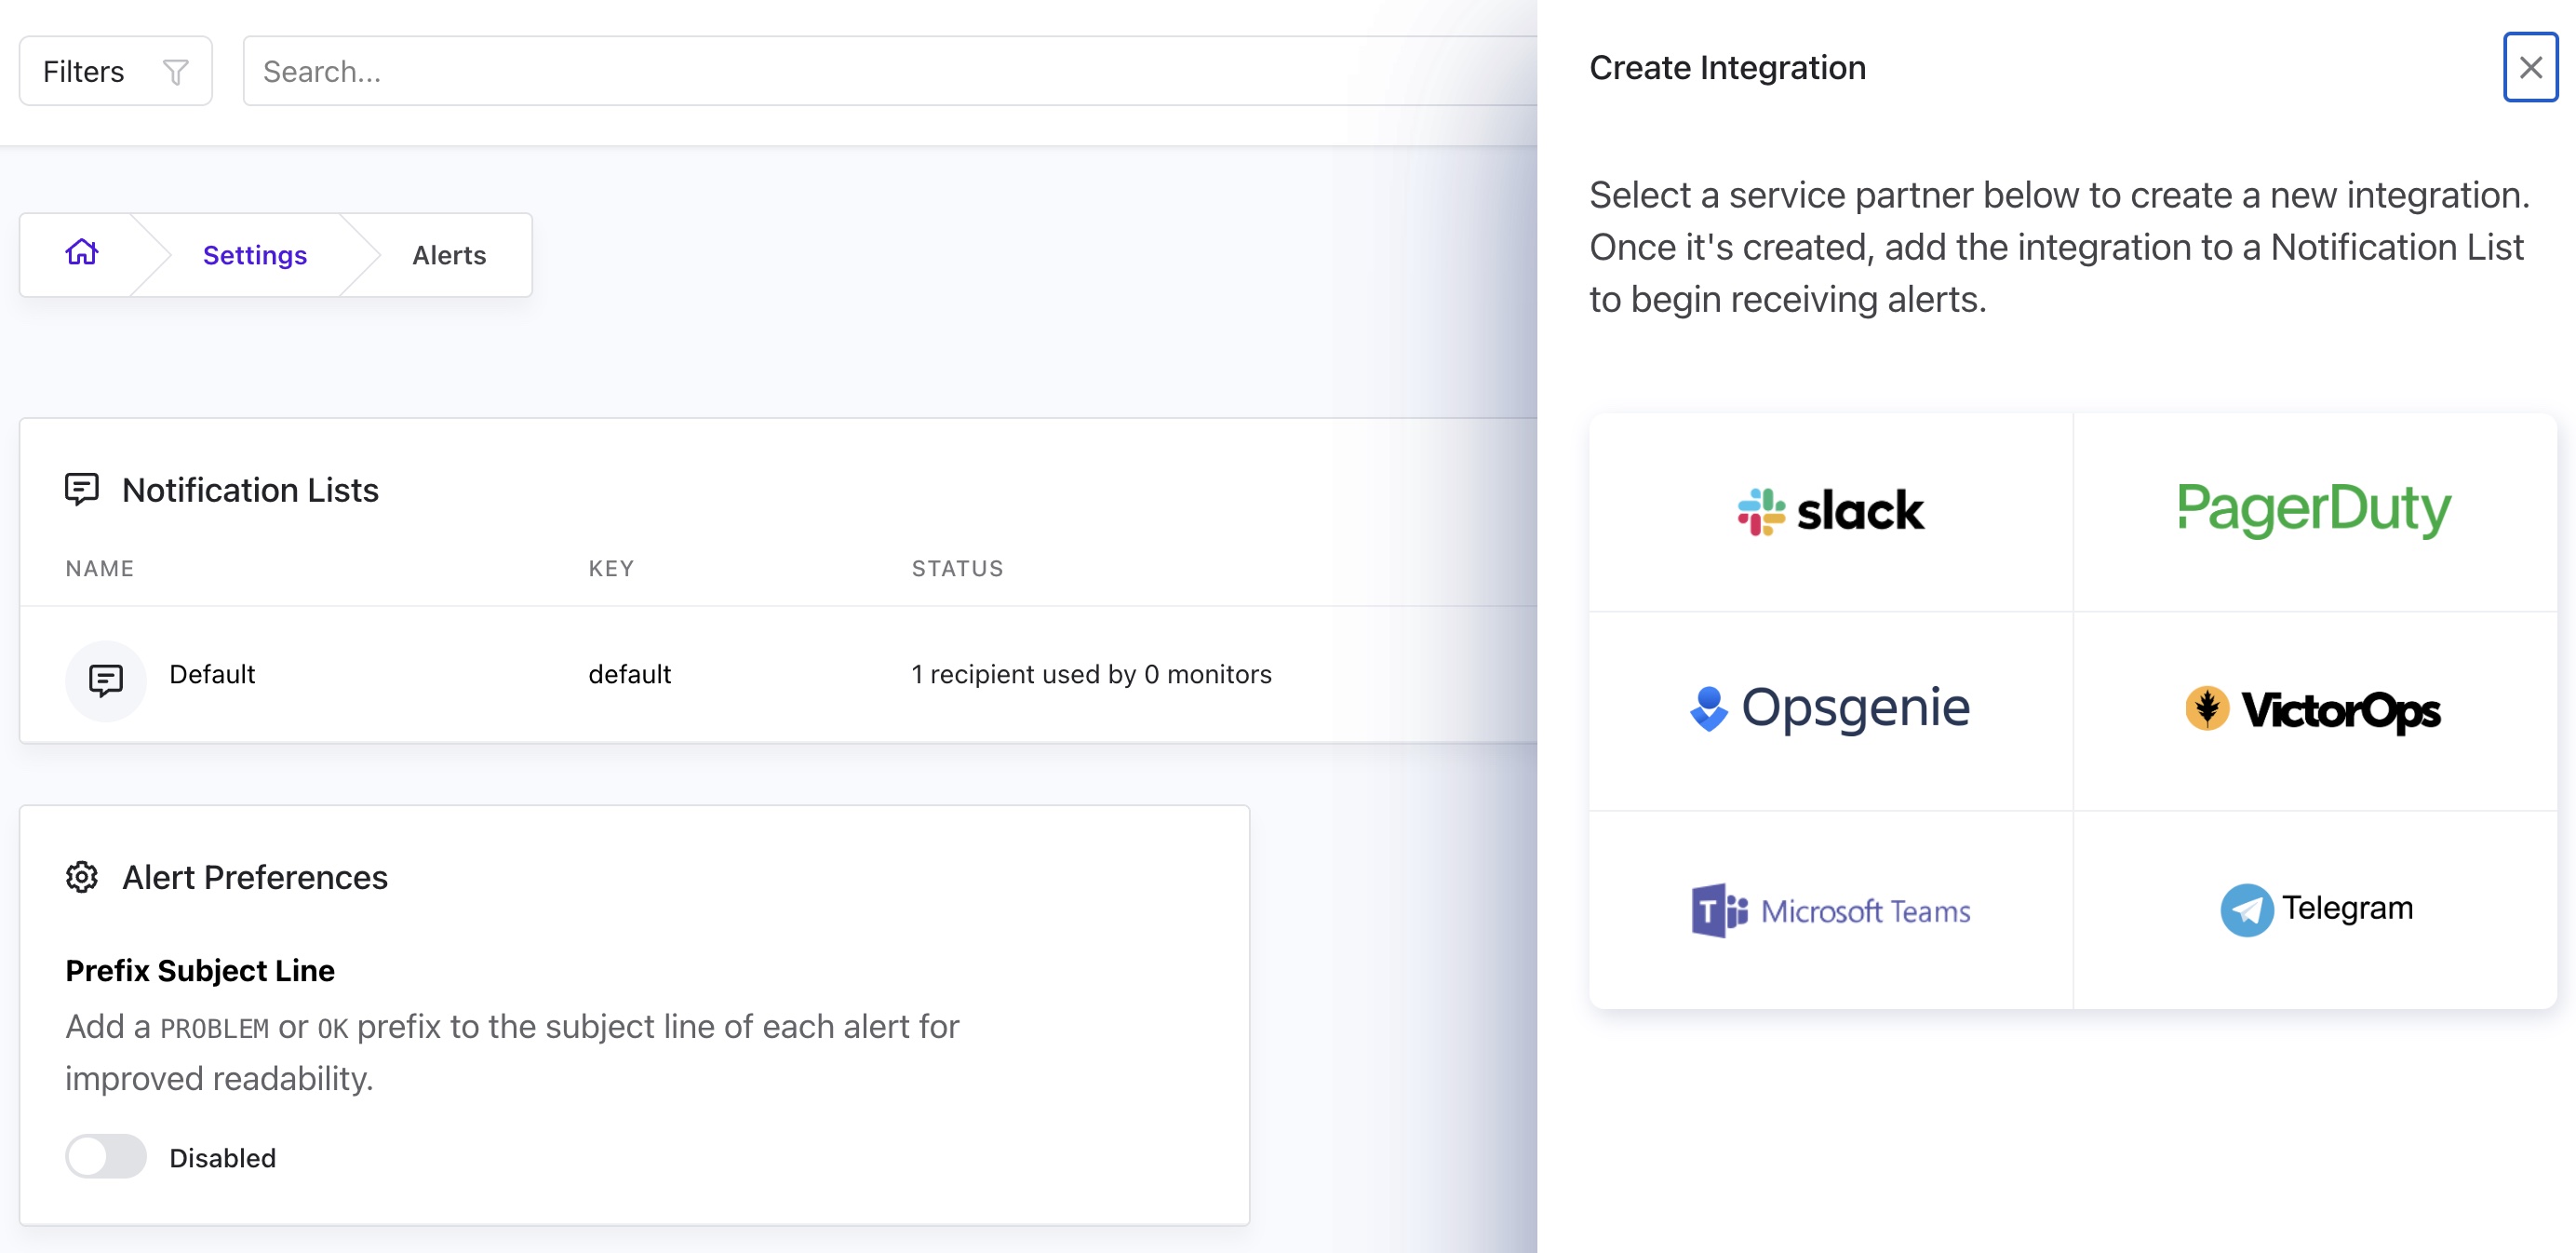Screen dimensions: 2576x1253
Task: Open the Filters dropdown
Action: (x=116, y=71)
